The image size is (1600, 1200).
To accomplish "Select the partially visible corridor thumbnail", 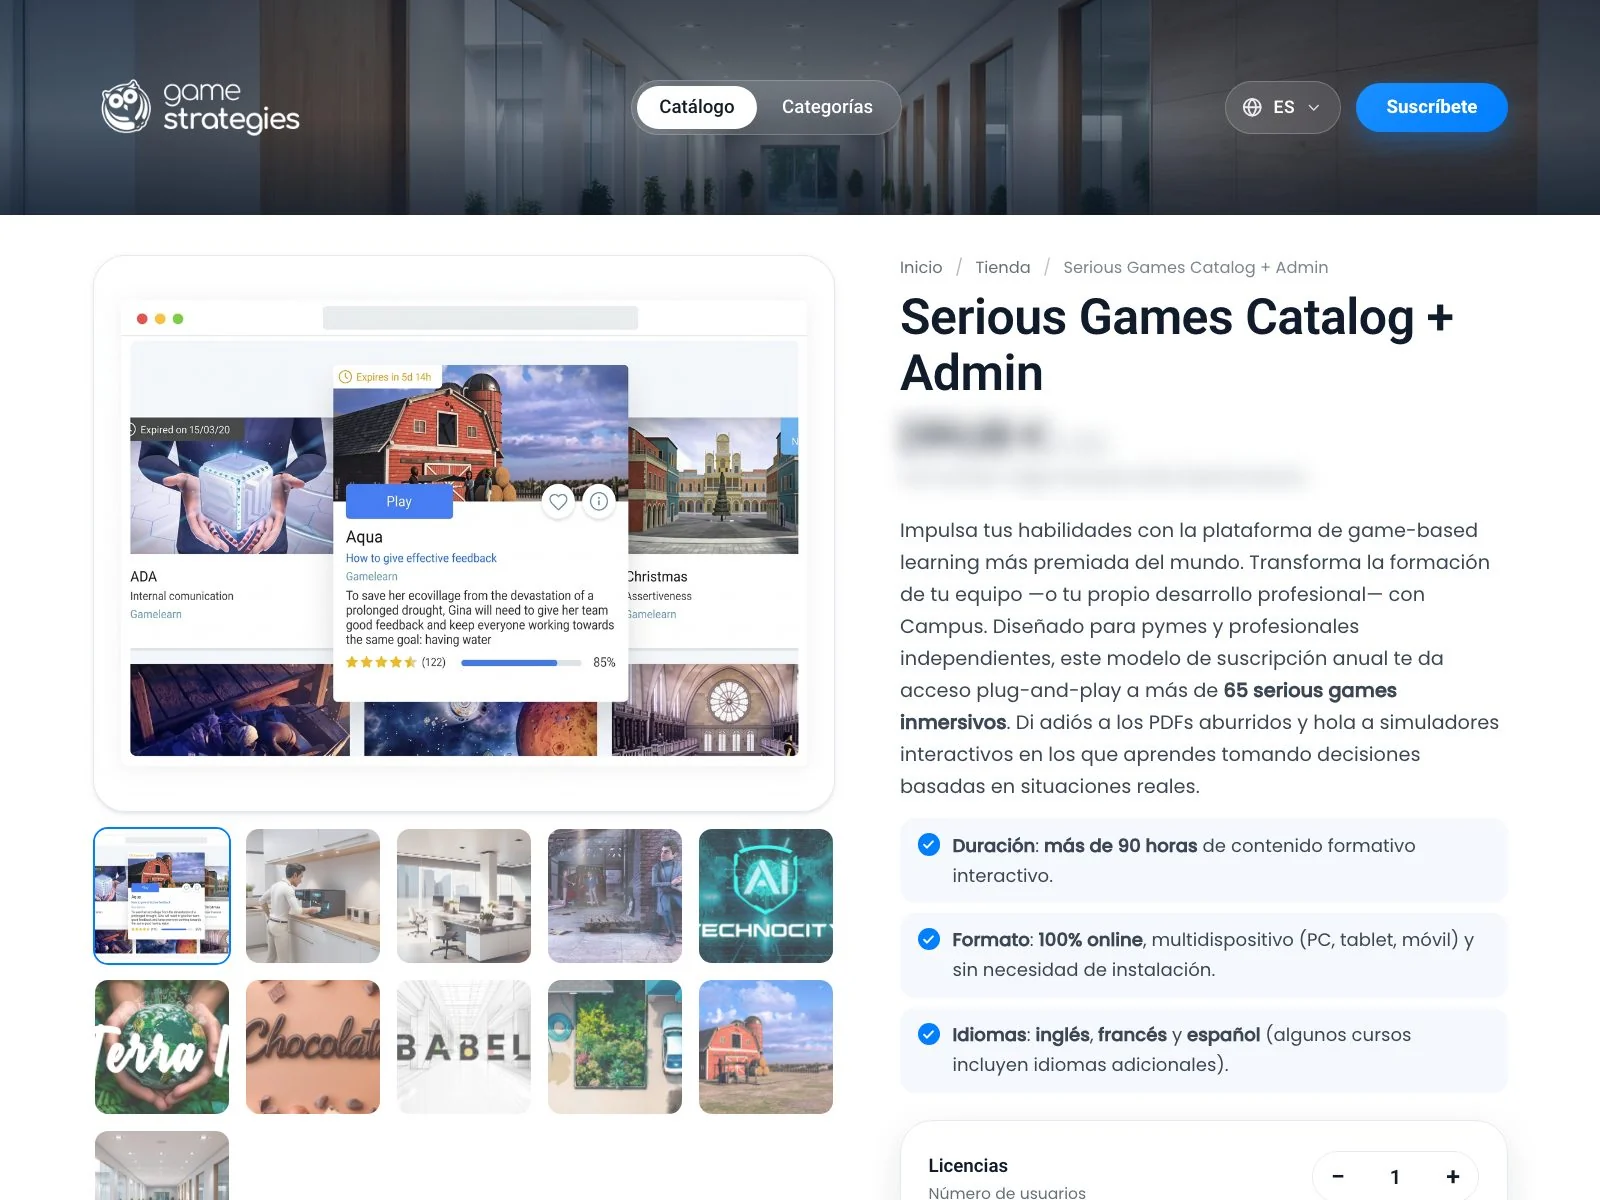I will click(x=162, y=1166).
